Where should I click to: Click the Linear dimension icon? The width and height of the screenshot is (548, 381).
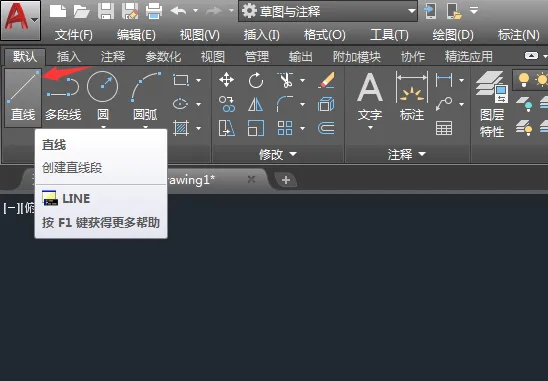tap(444, 80)
